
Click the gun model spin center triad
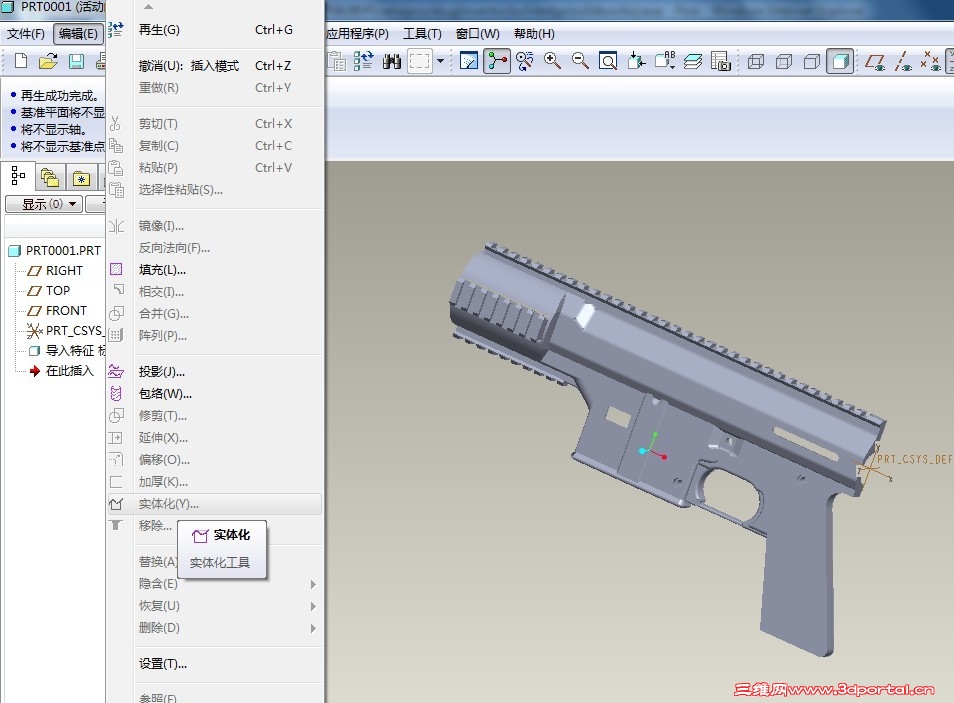[653, 447]
